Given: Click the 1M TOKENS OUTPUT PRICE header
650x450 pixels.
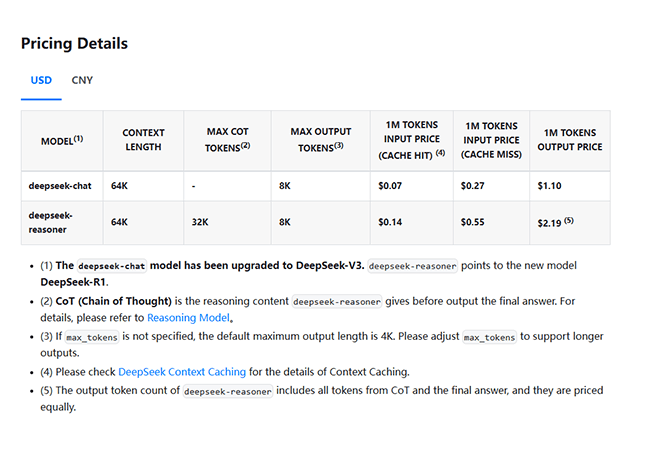Looking at the screenshot, I should pyautogui.click(x=570, y=140).
